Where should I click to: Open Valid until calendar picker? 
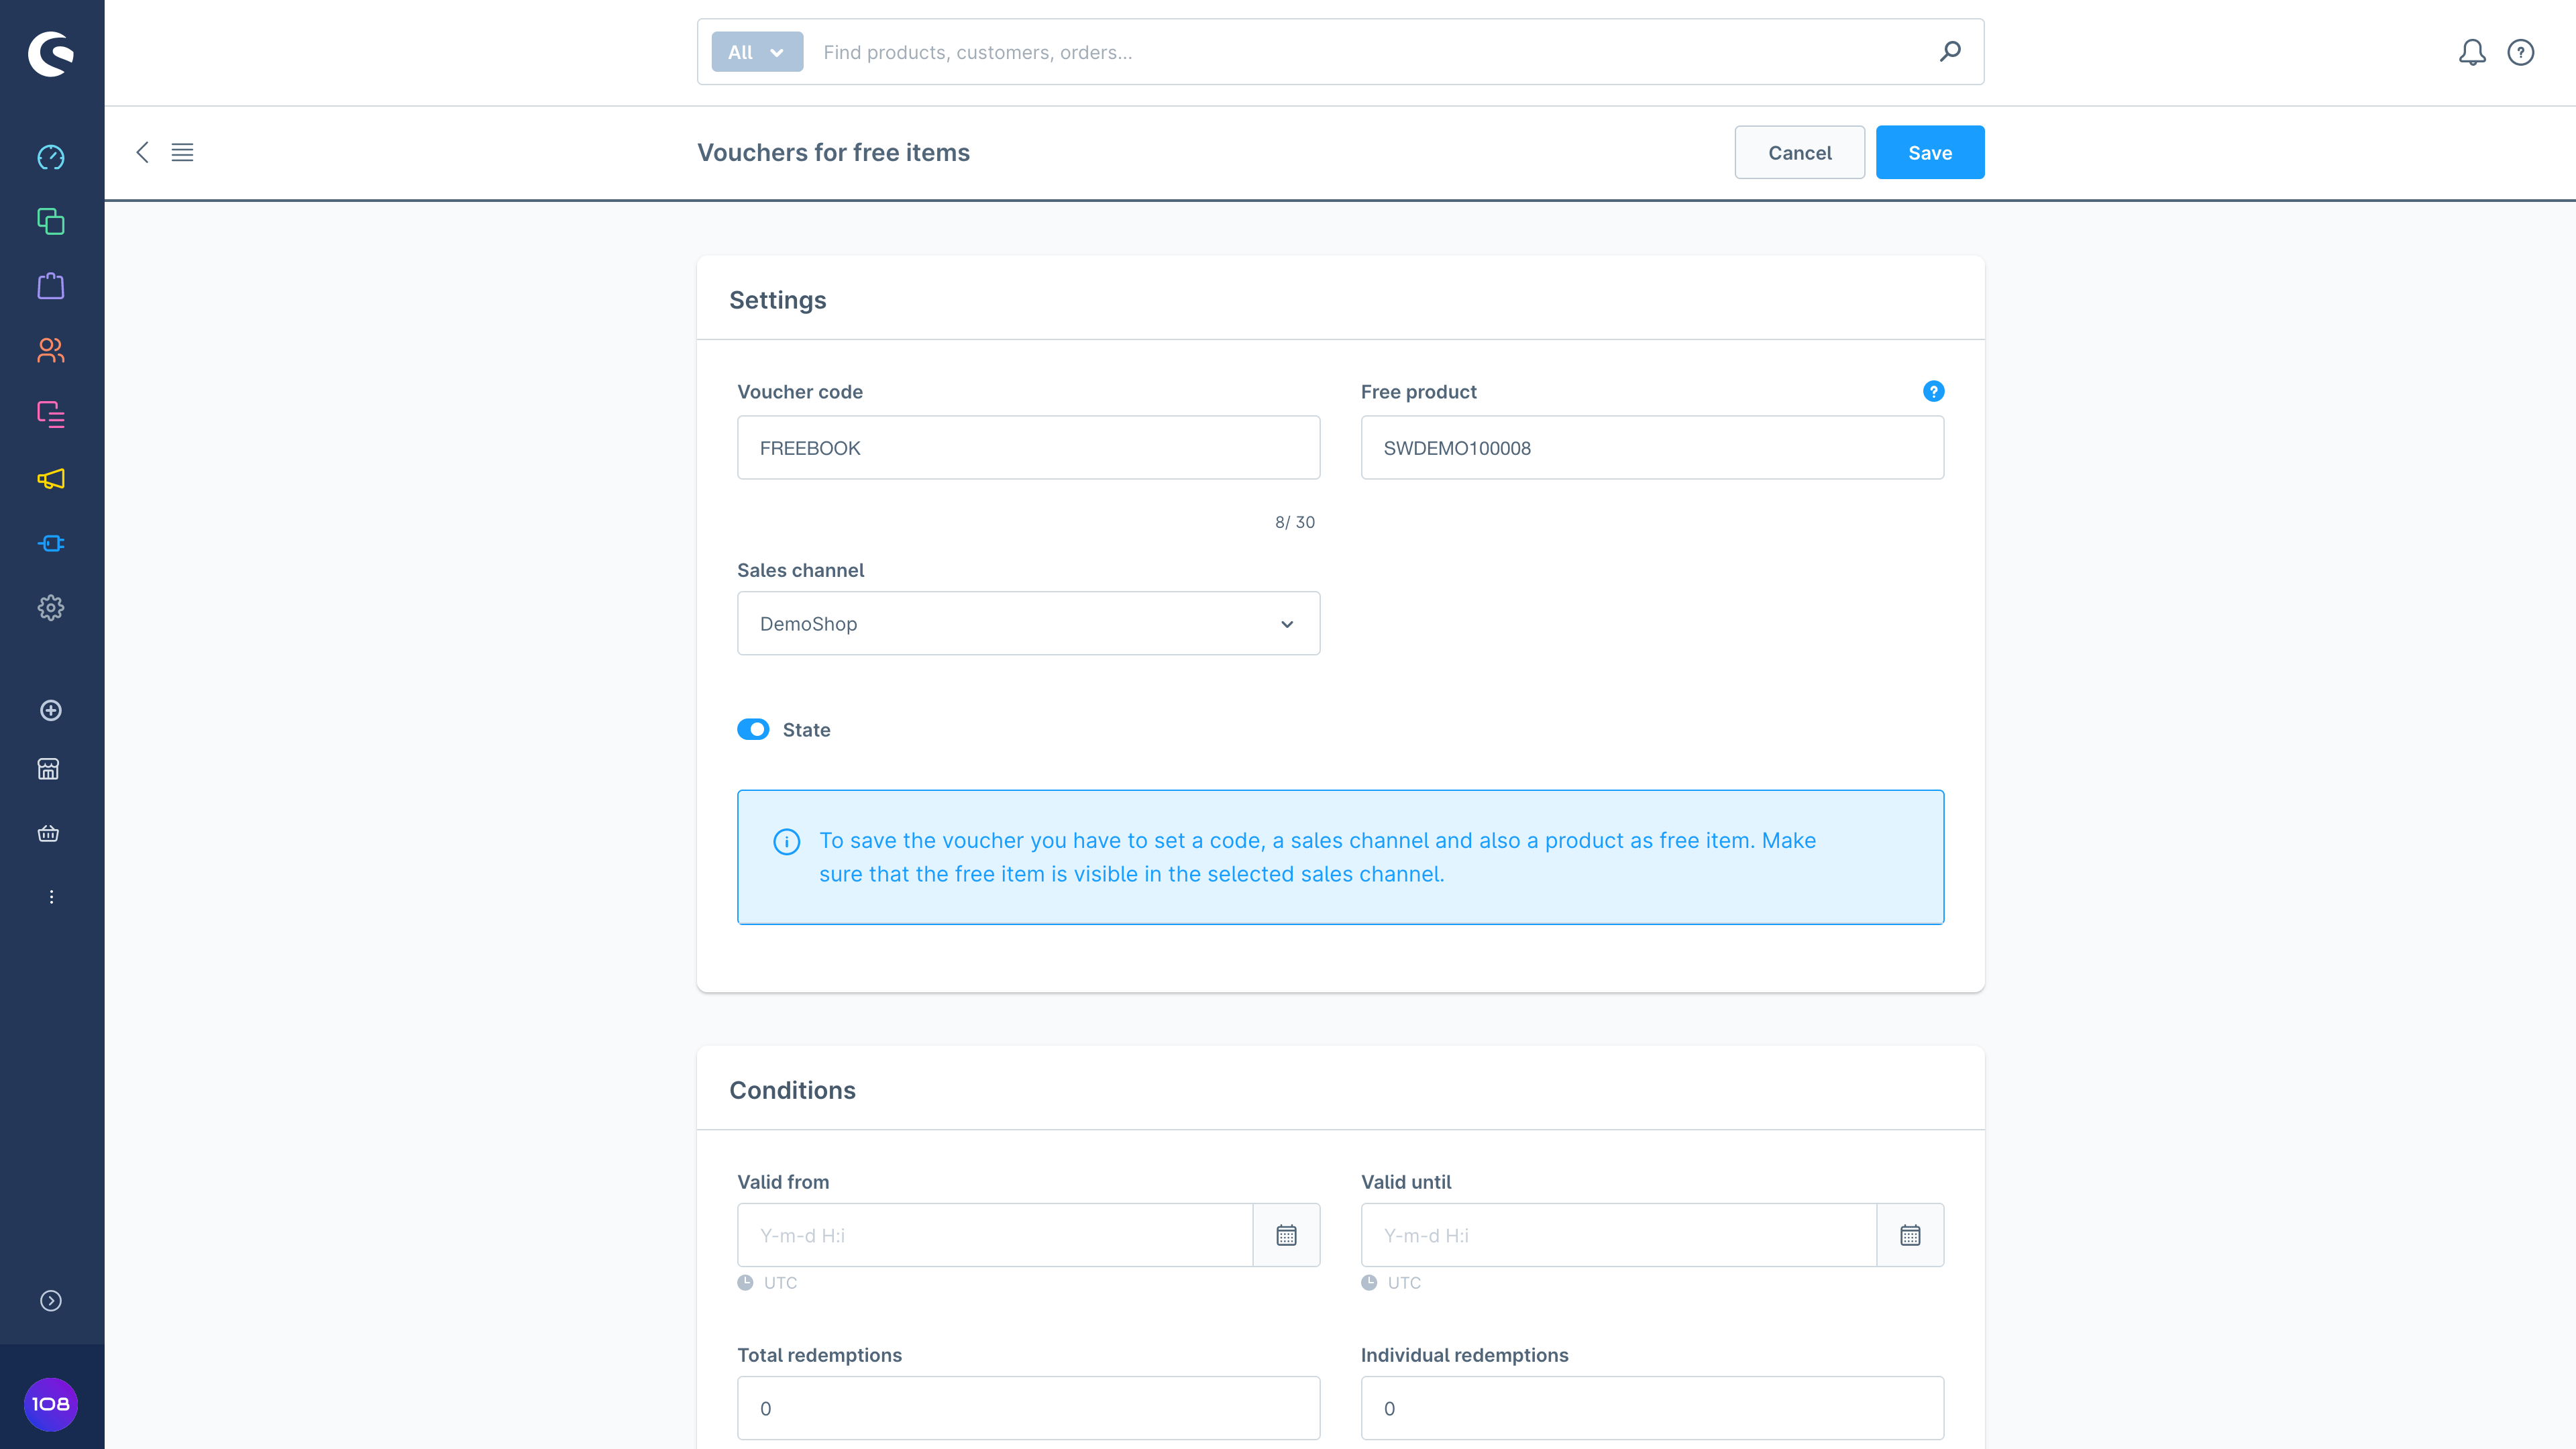click(1911, 1235)
